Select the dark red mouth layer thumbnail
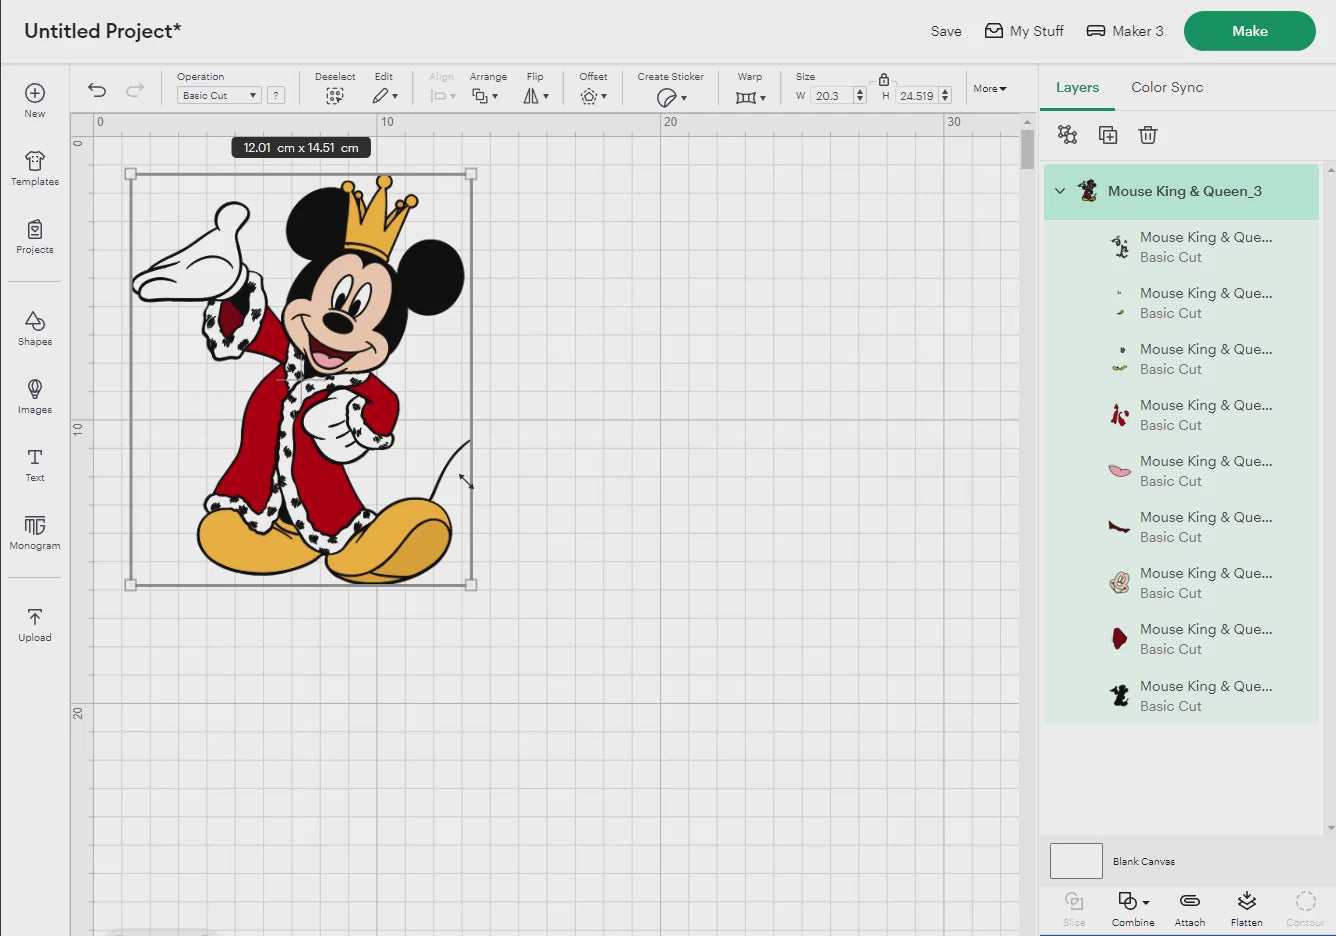 pyautogui.click(x=1120, y=526)
